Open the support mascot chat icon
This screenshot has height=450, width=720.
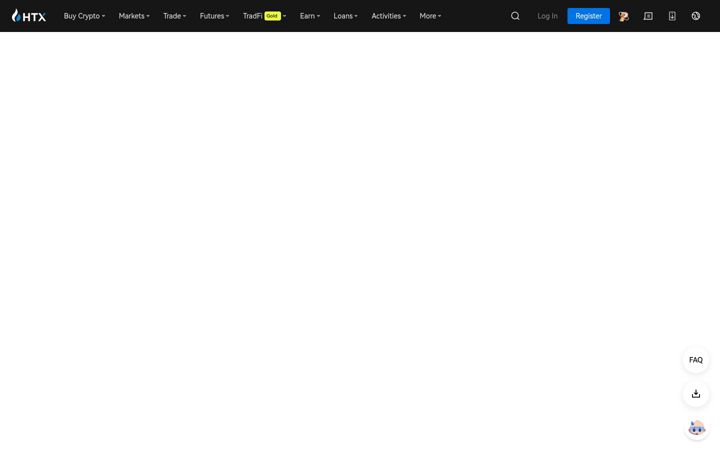click(697, 428)
